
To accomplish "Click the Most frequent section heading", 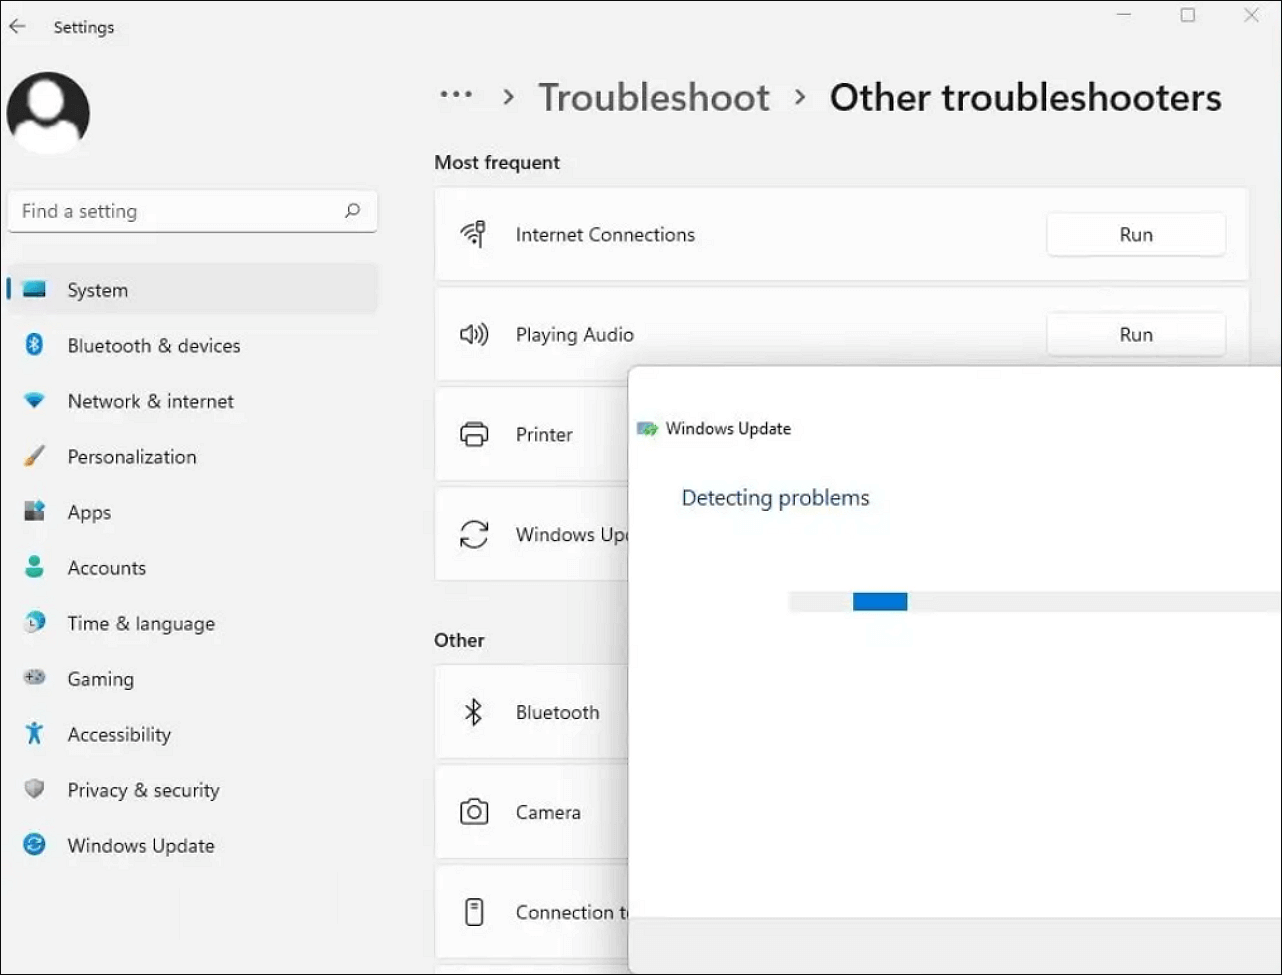I will click(x=497, y=162).
